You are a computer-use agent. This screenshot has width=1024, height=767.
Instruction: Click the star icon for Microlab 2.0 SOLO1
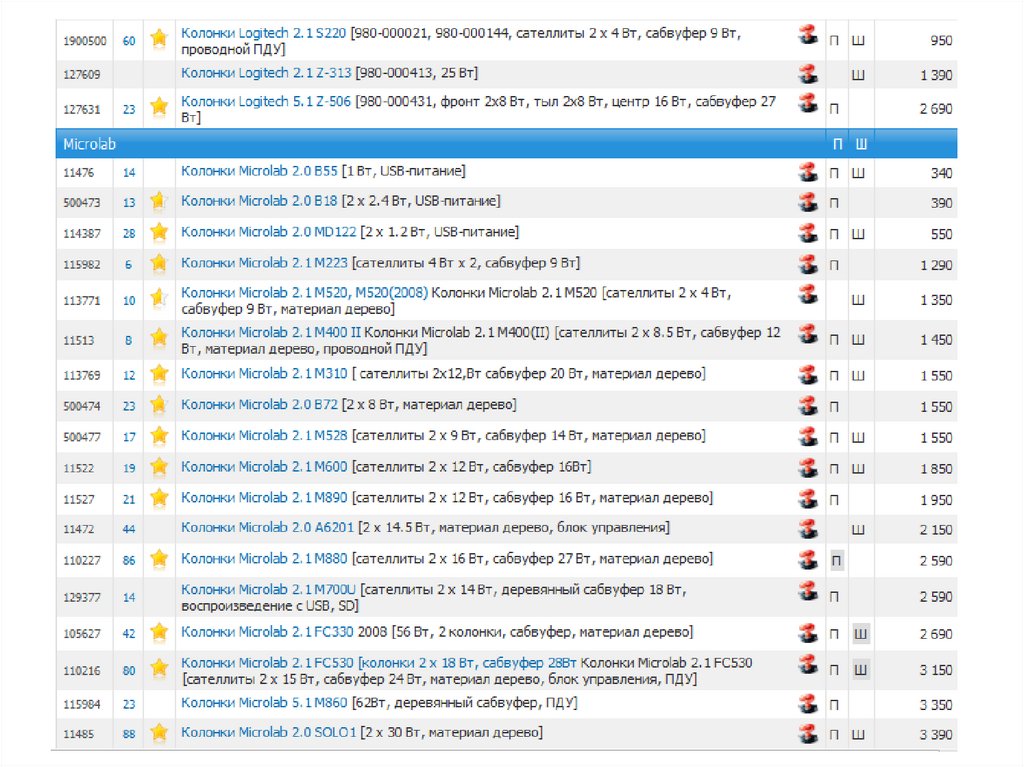pos(159,733)
